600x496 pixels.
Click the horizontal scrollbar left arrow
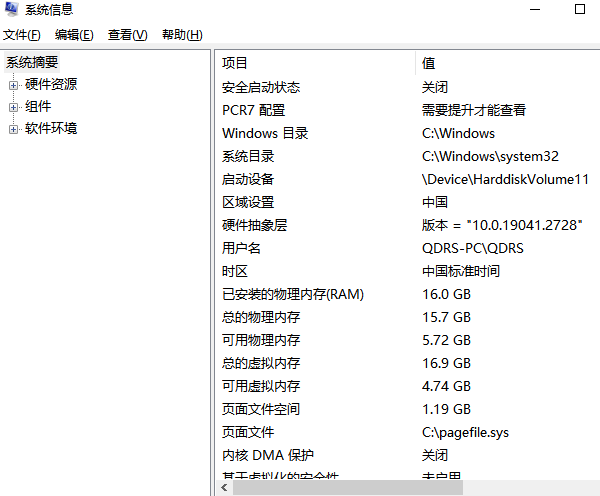(x=224, y=488)
